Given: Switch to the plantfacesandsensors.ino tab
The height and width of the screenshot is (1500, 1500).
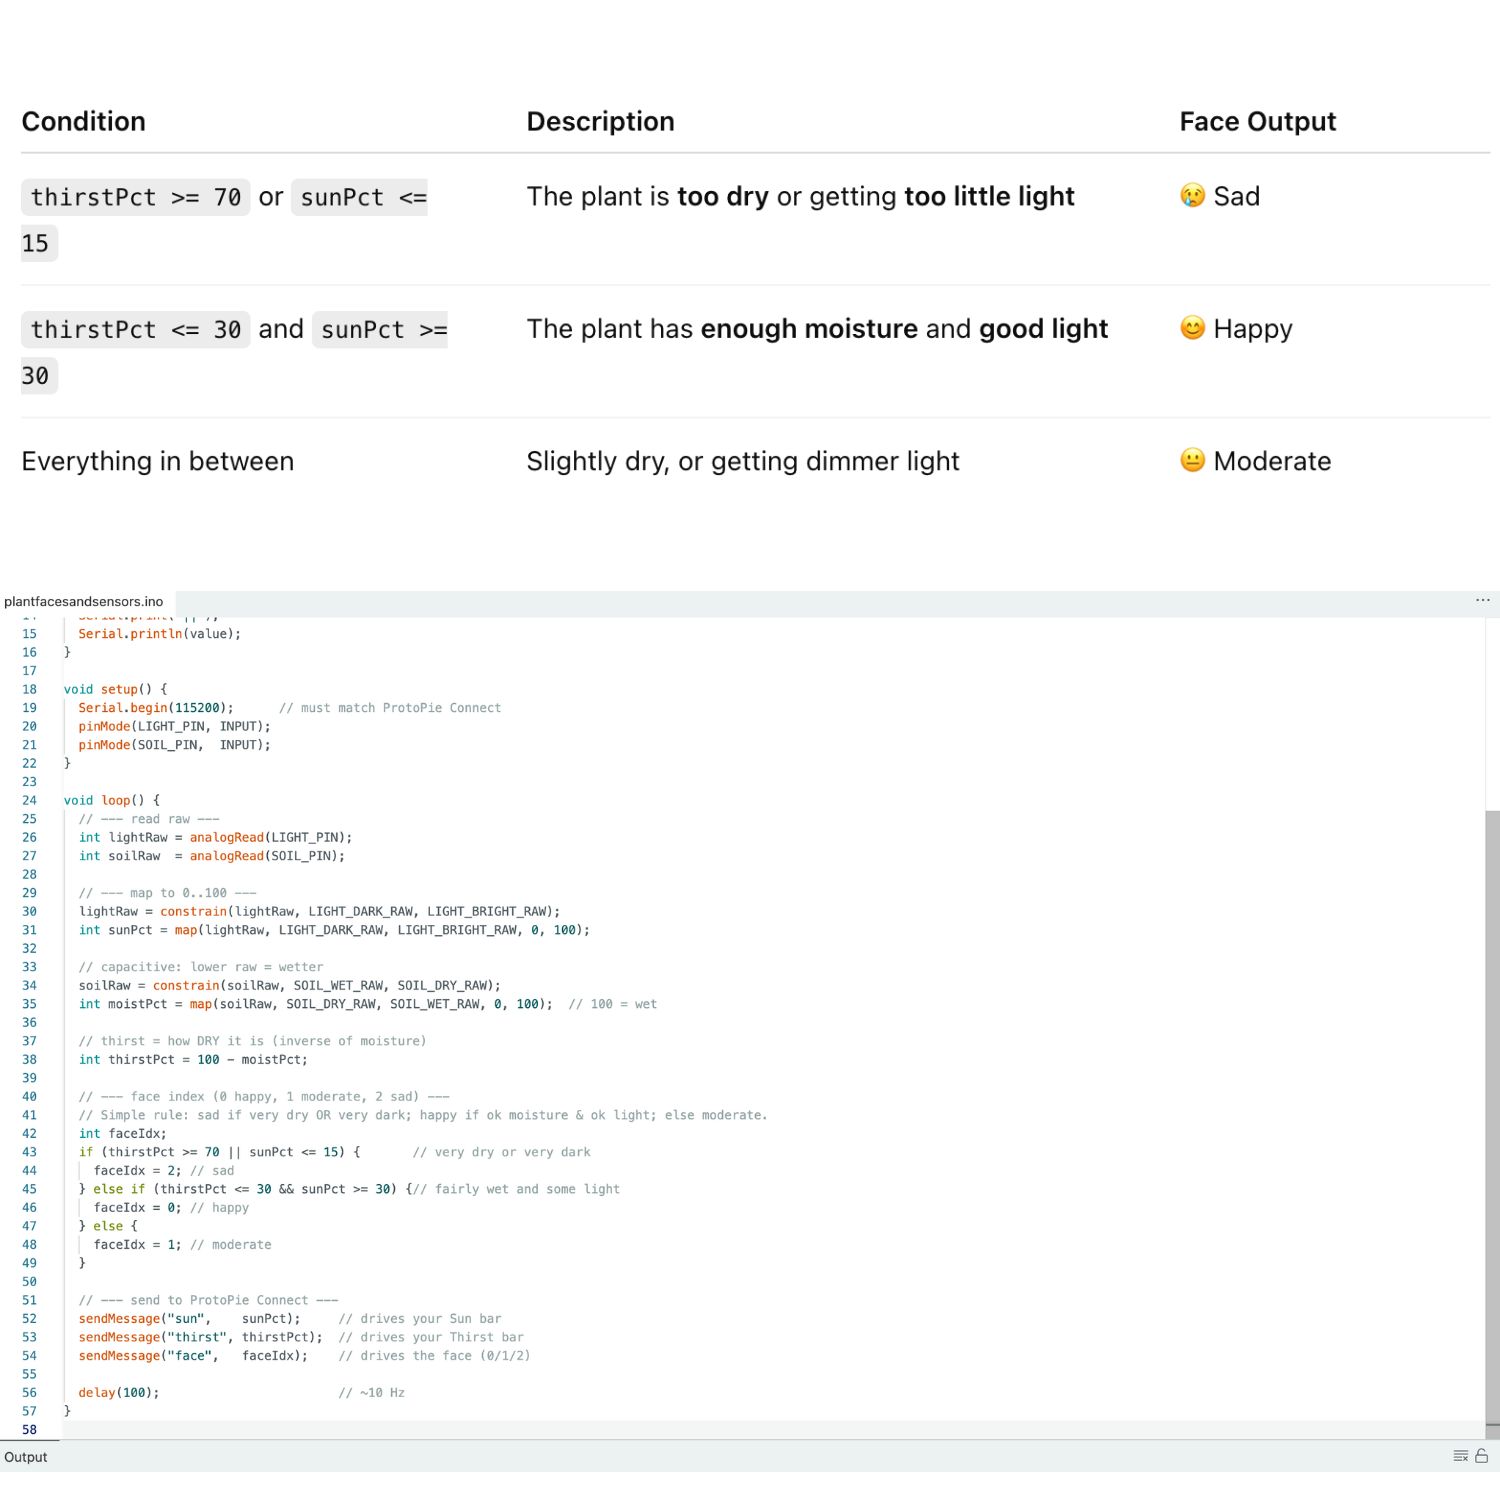Looking at the screenshot, I should 84,601.
